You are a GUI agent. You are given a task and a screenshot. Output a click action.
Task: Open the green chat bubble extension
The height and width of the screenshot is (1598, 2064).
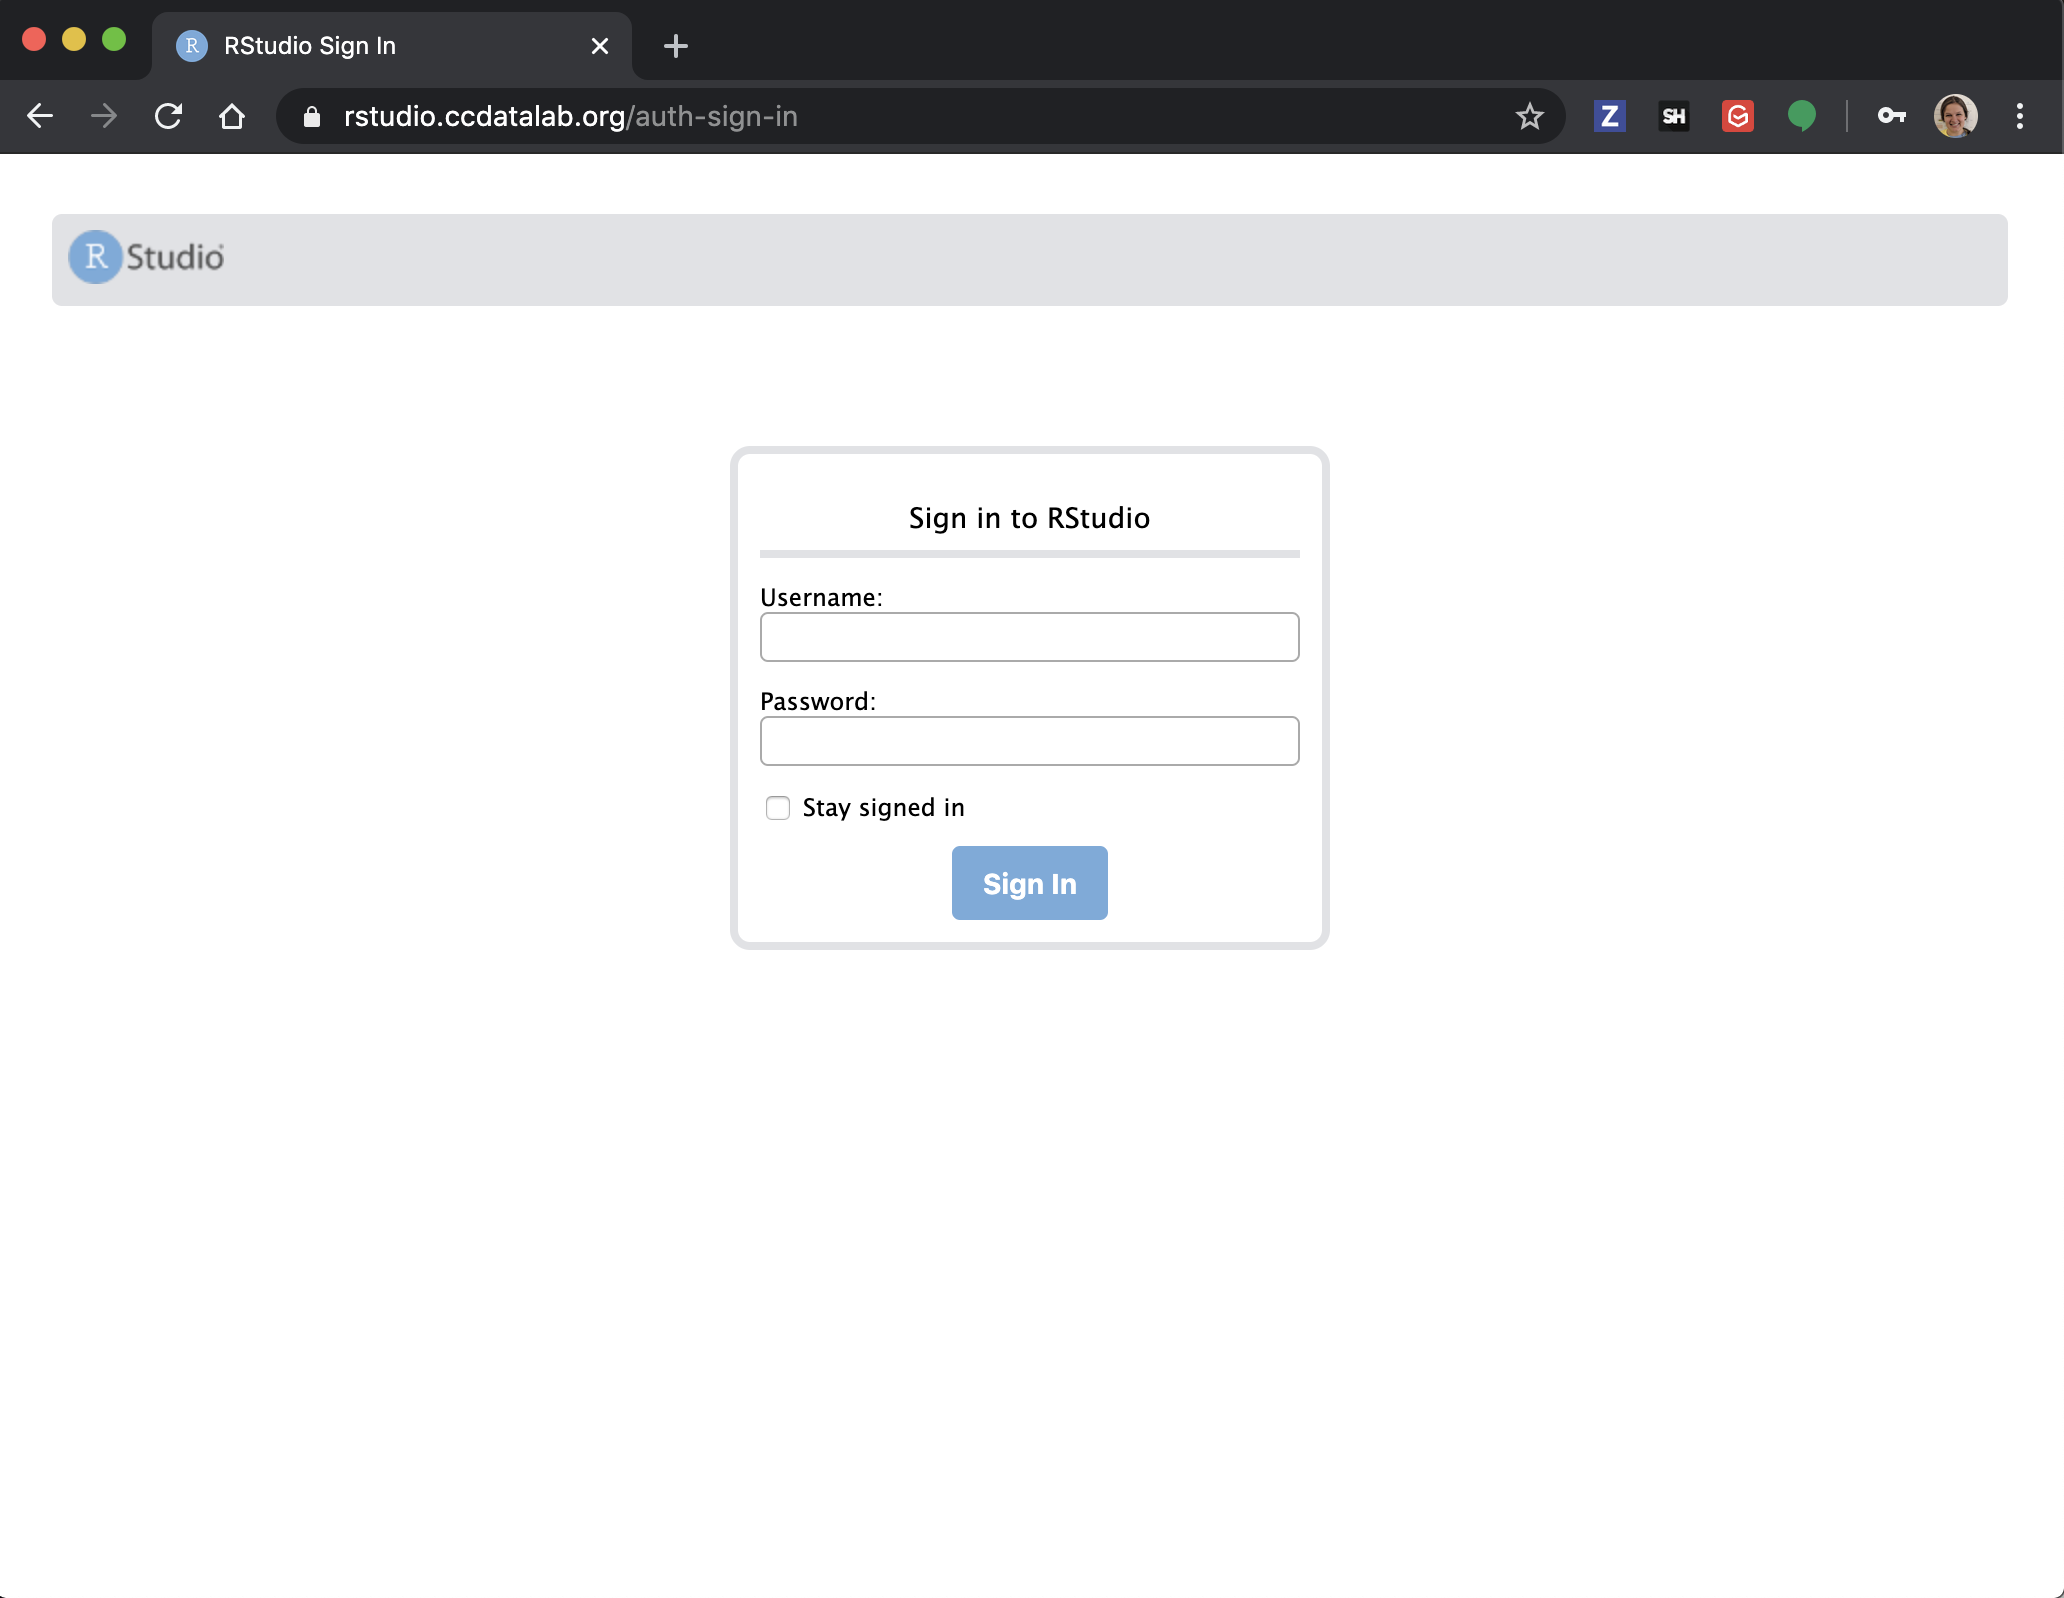pyautogui.click(x=1801, y=116)
